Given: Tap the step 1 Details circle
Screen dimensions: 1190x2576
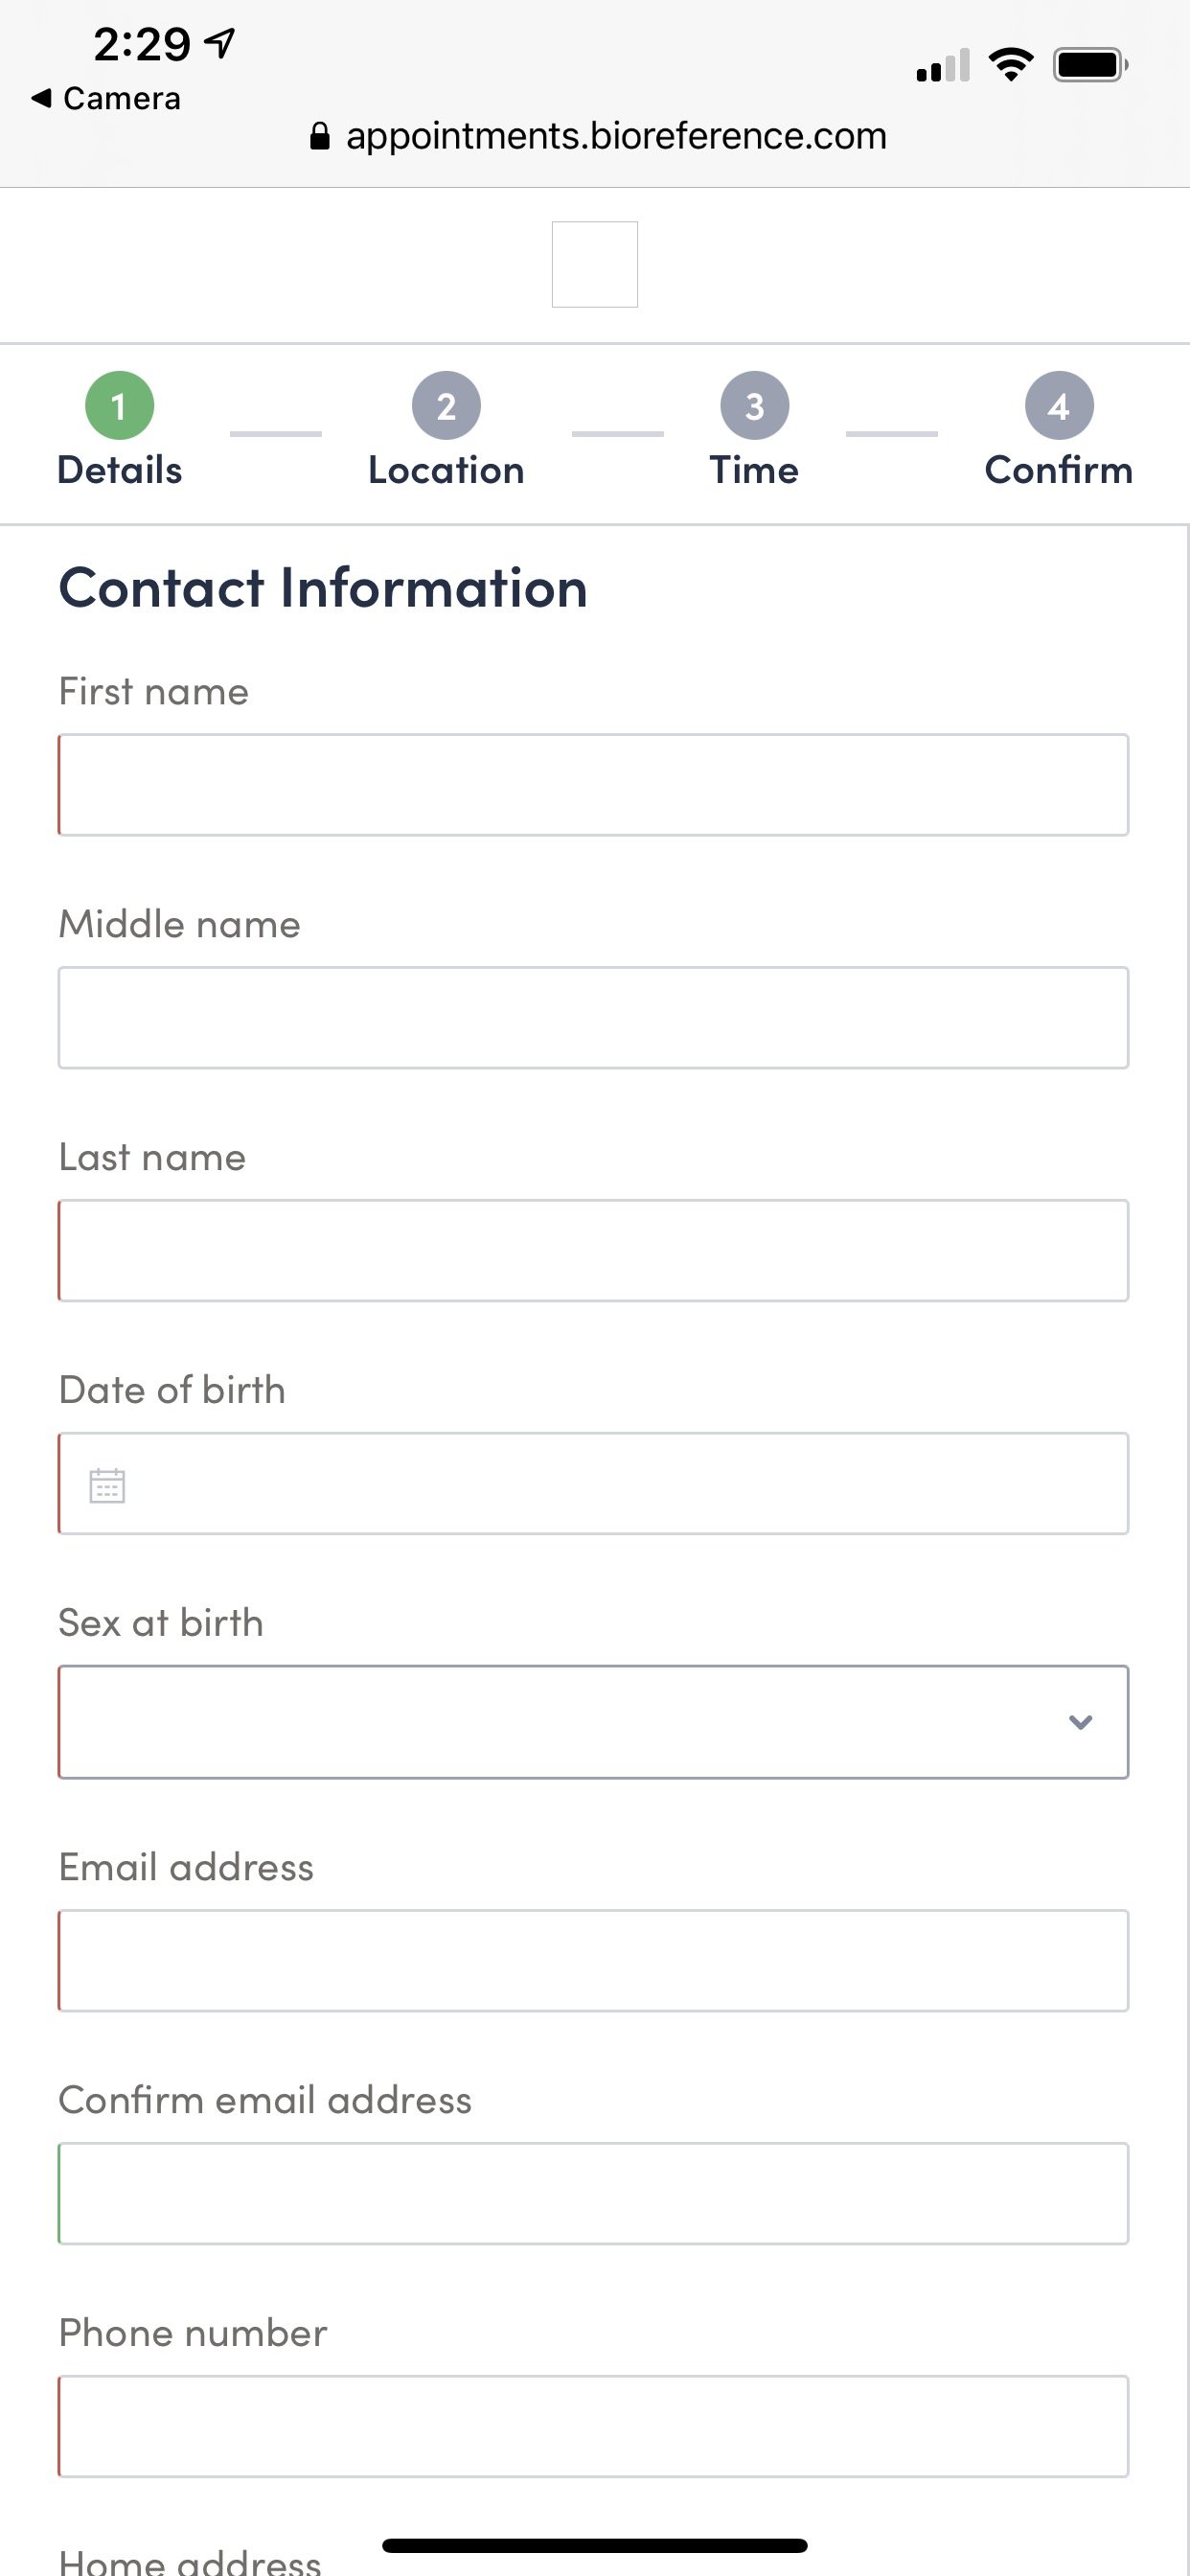Looking at the screenshot, I should point(120,406).
